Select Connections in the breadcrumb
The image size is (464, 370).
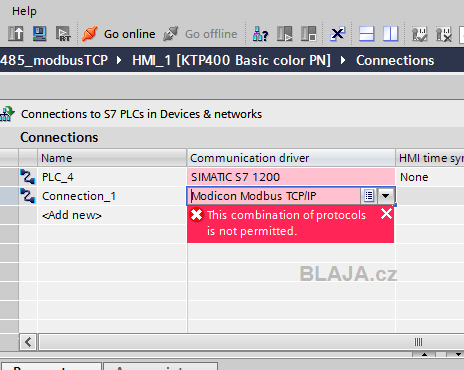click(x=395, y=60)
